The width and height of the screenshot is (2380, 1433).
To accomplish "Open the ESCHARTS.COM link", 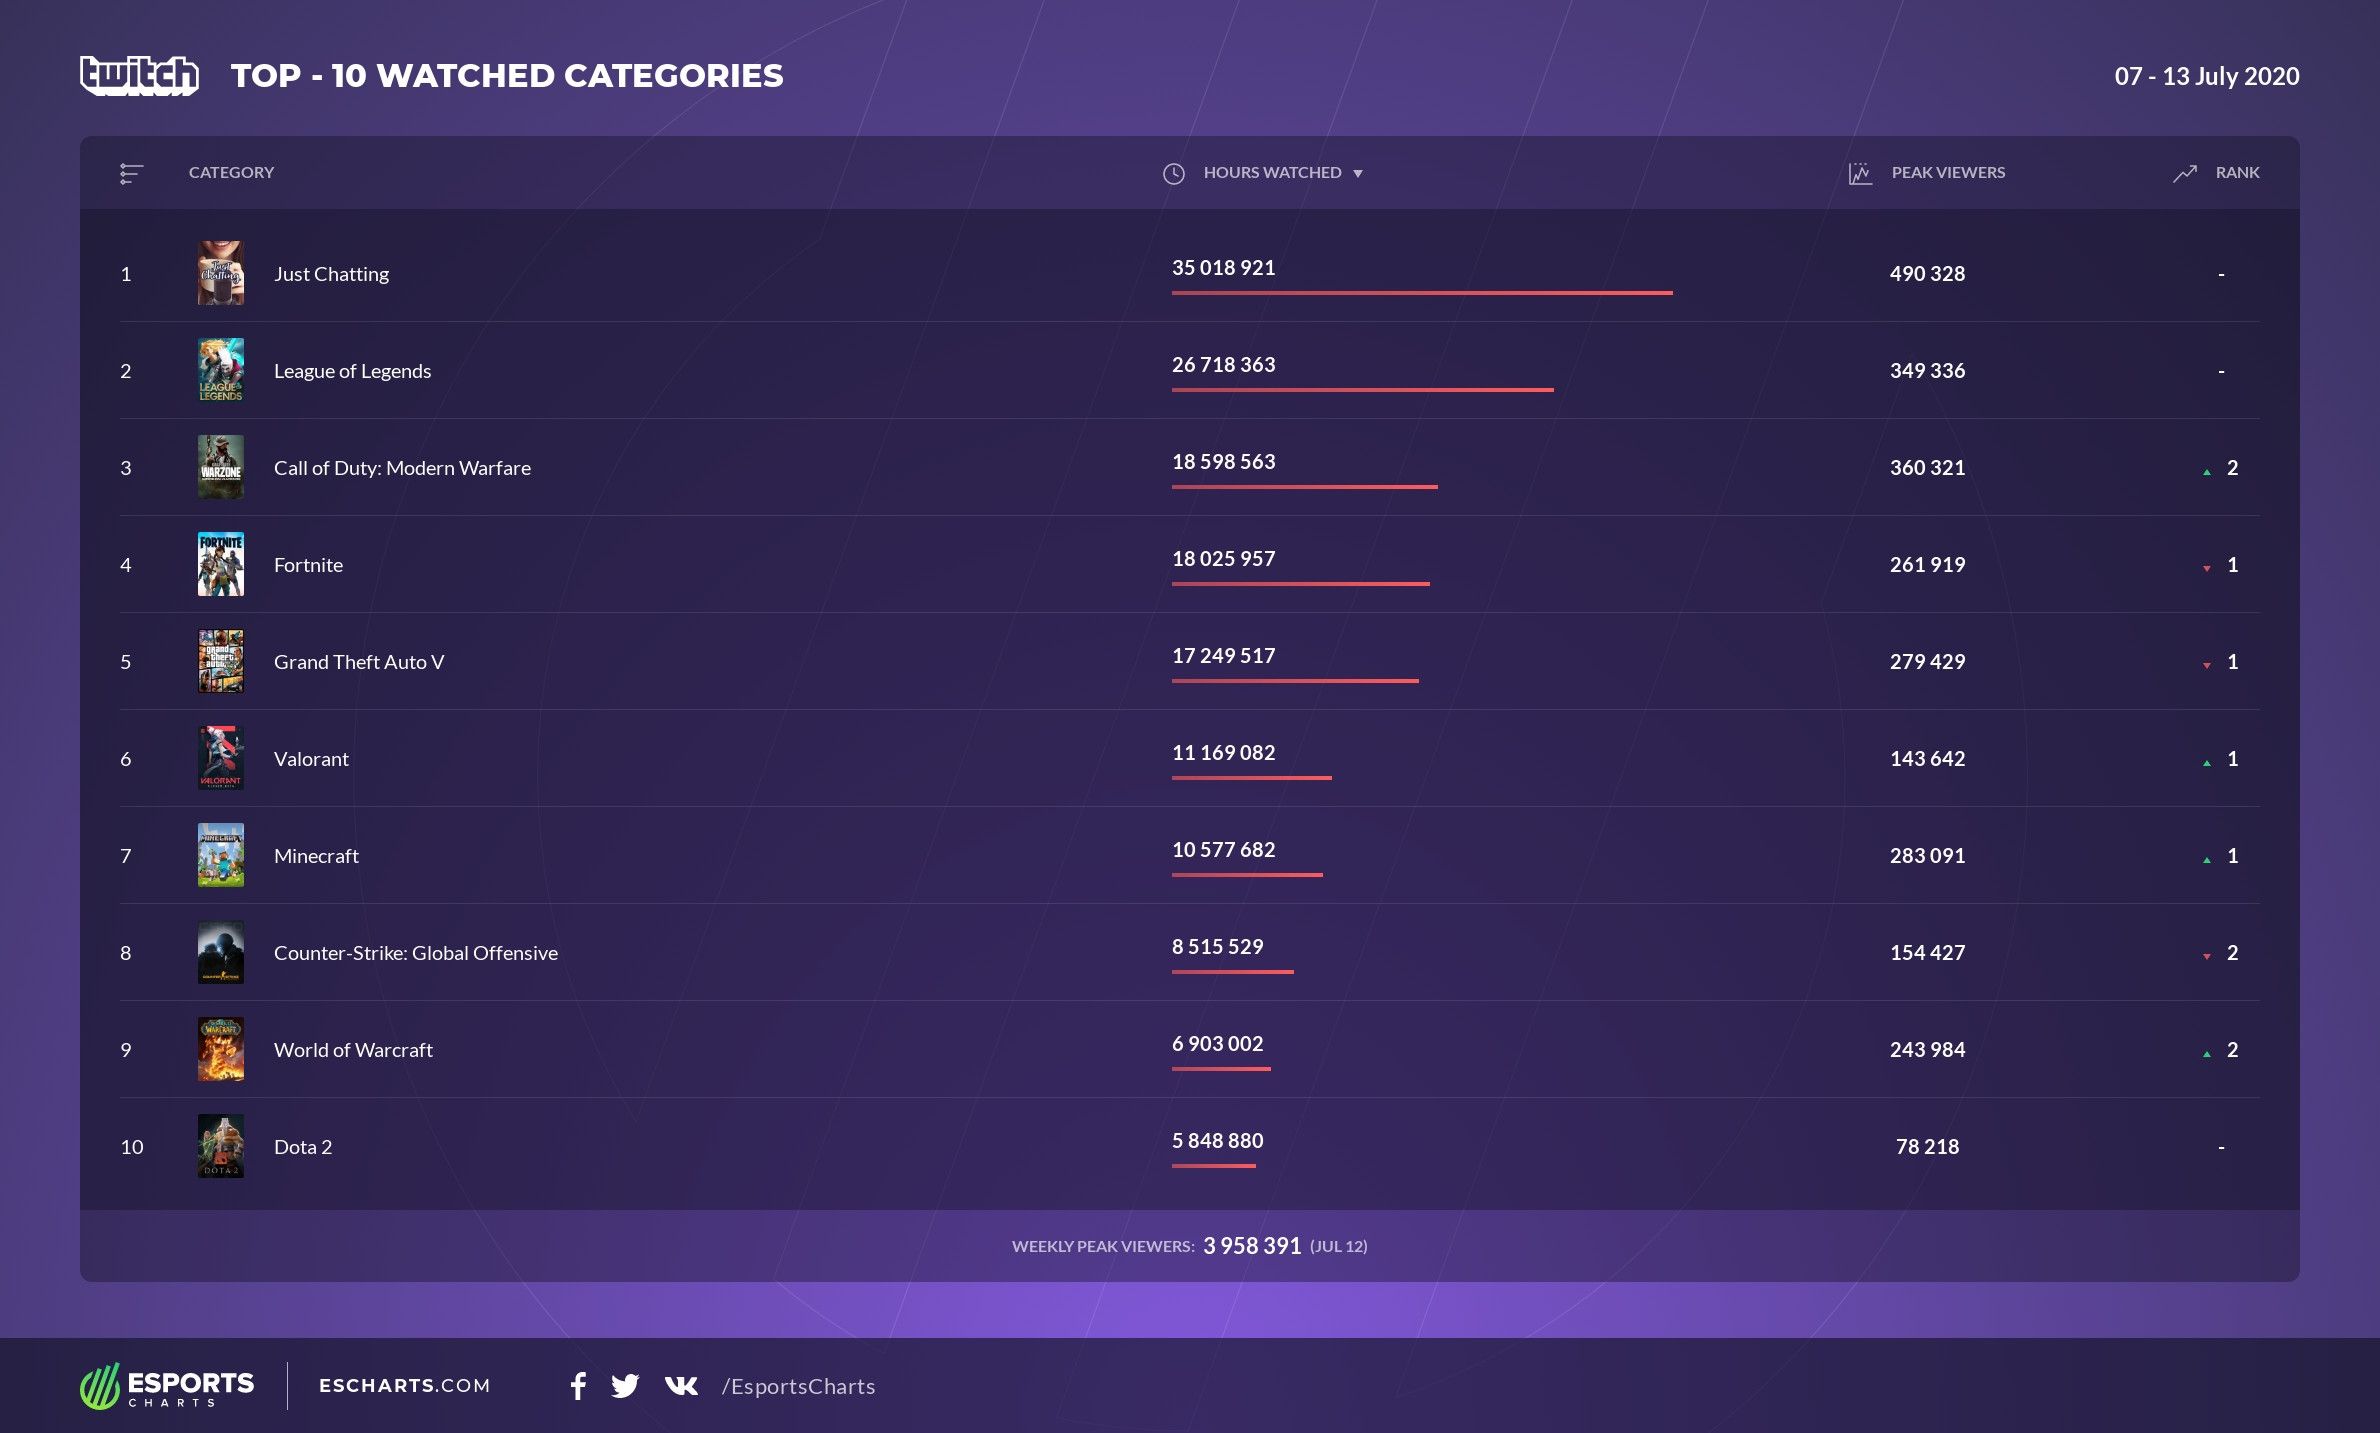I will point(404,1386).
